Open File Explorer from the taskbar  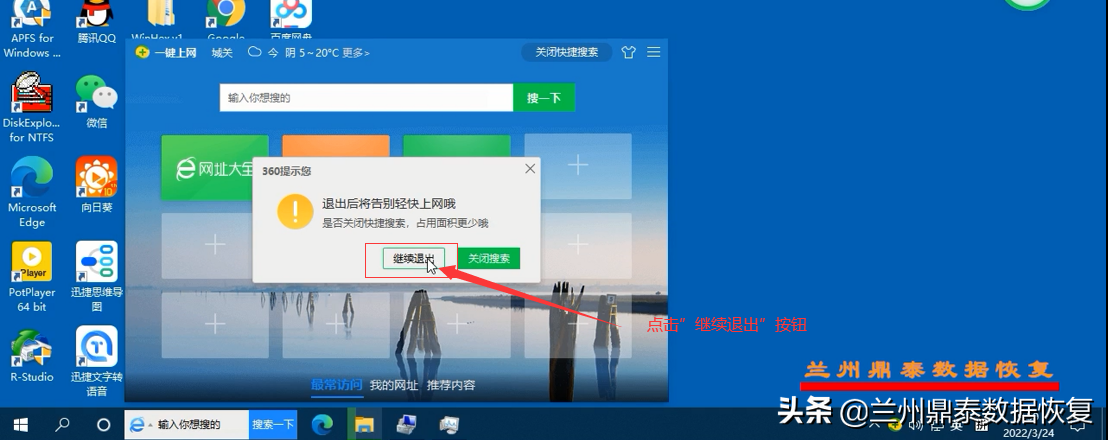(x=364, y=424)
